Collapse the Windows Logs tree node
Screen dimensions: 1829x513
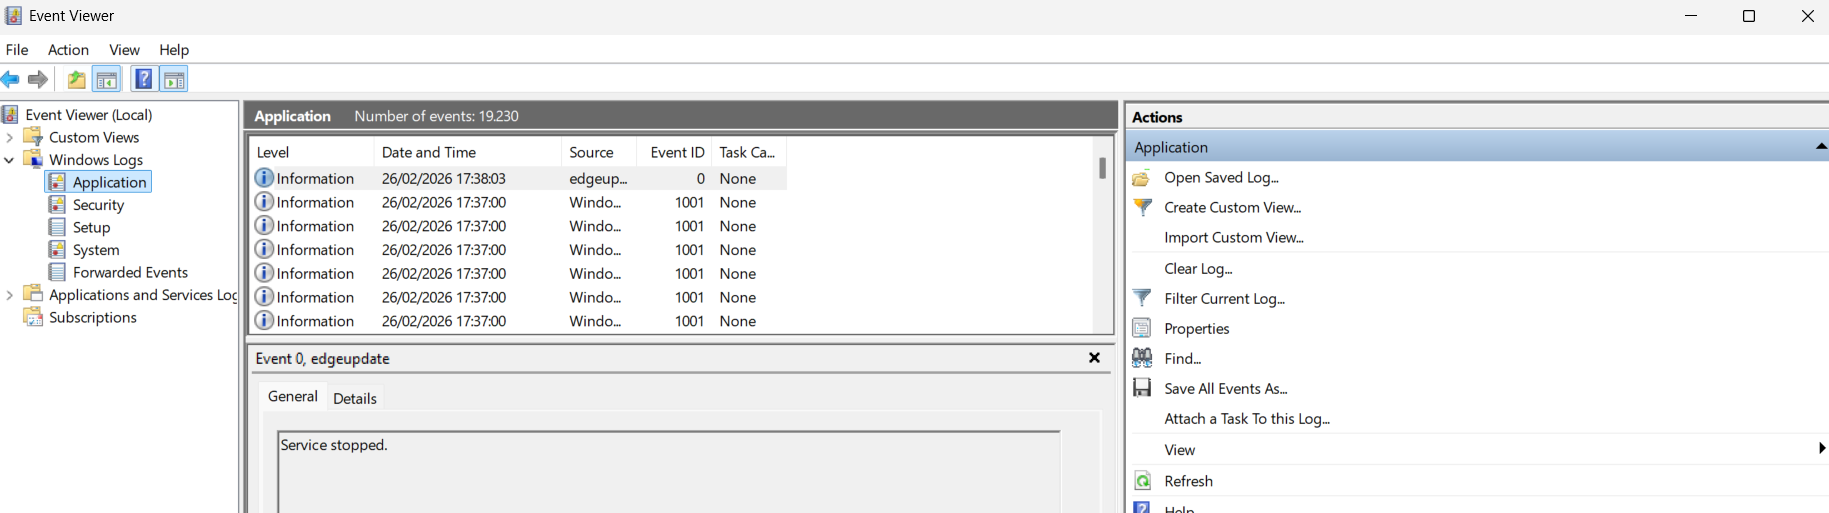10,160
